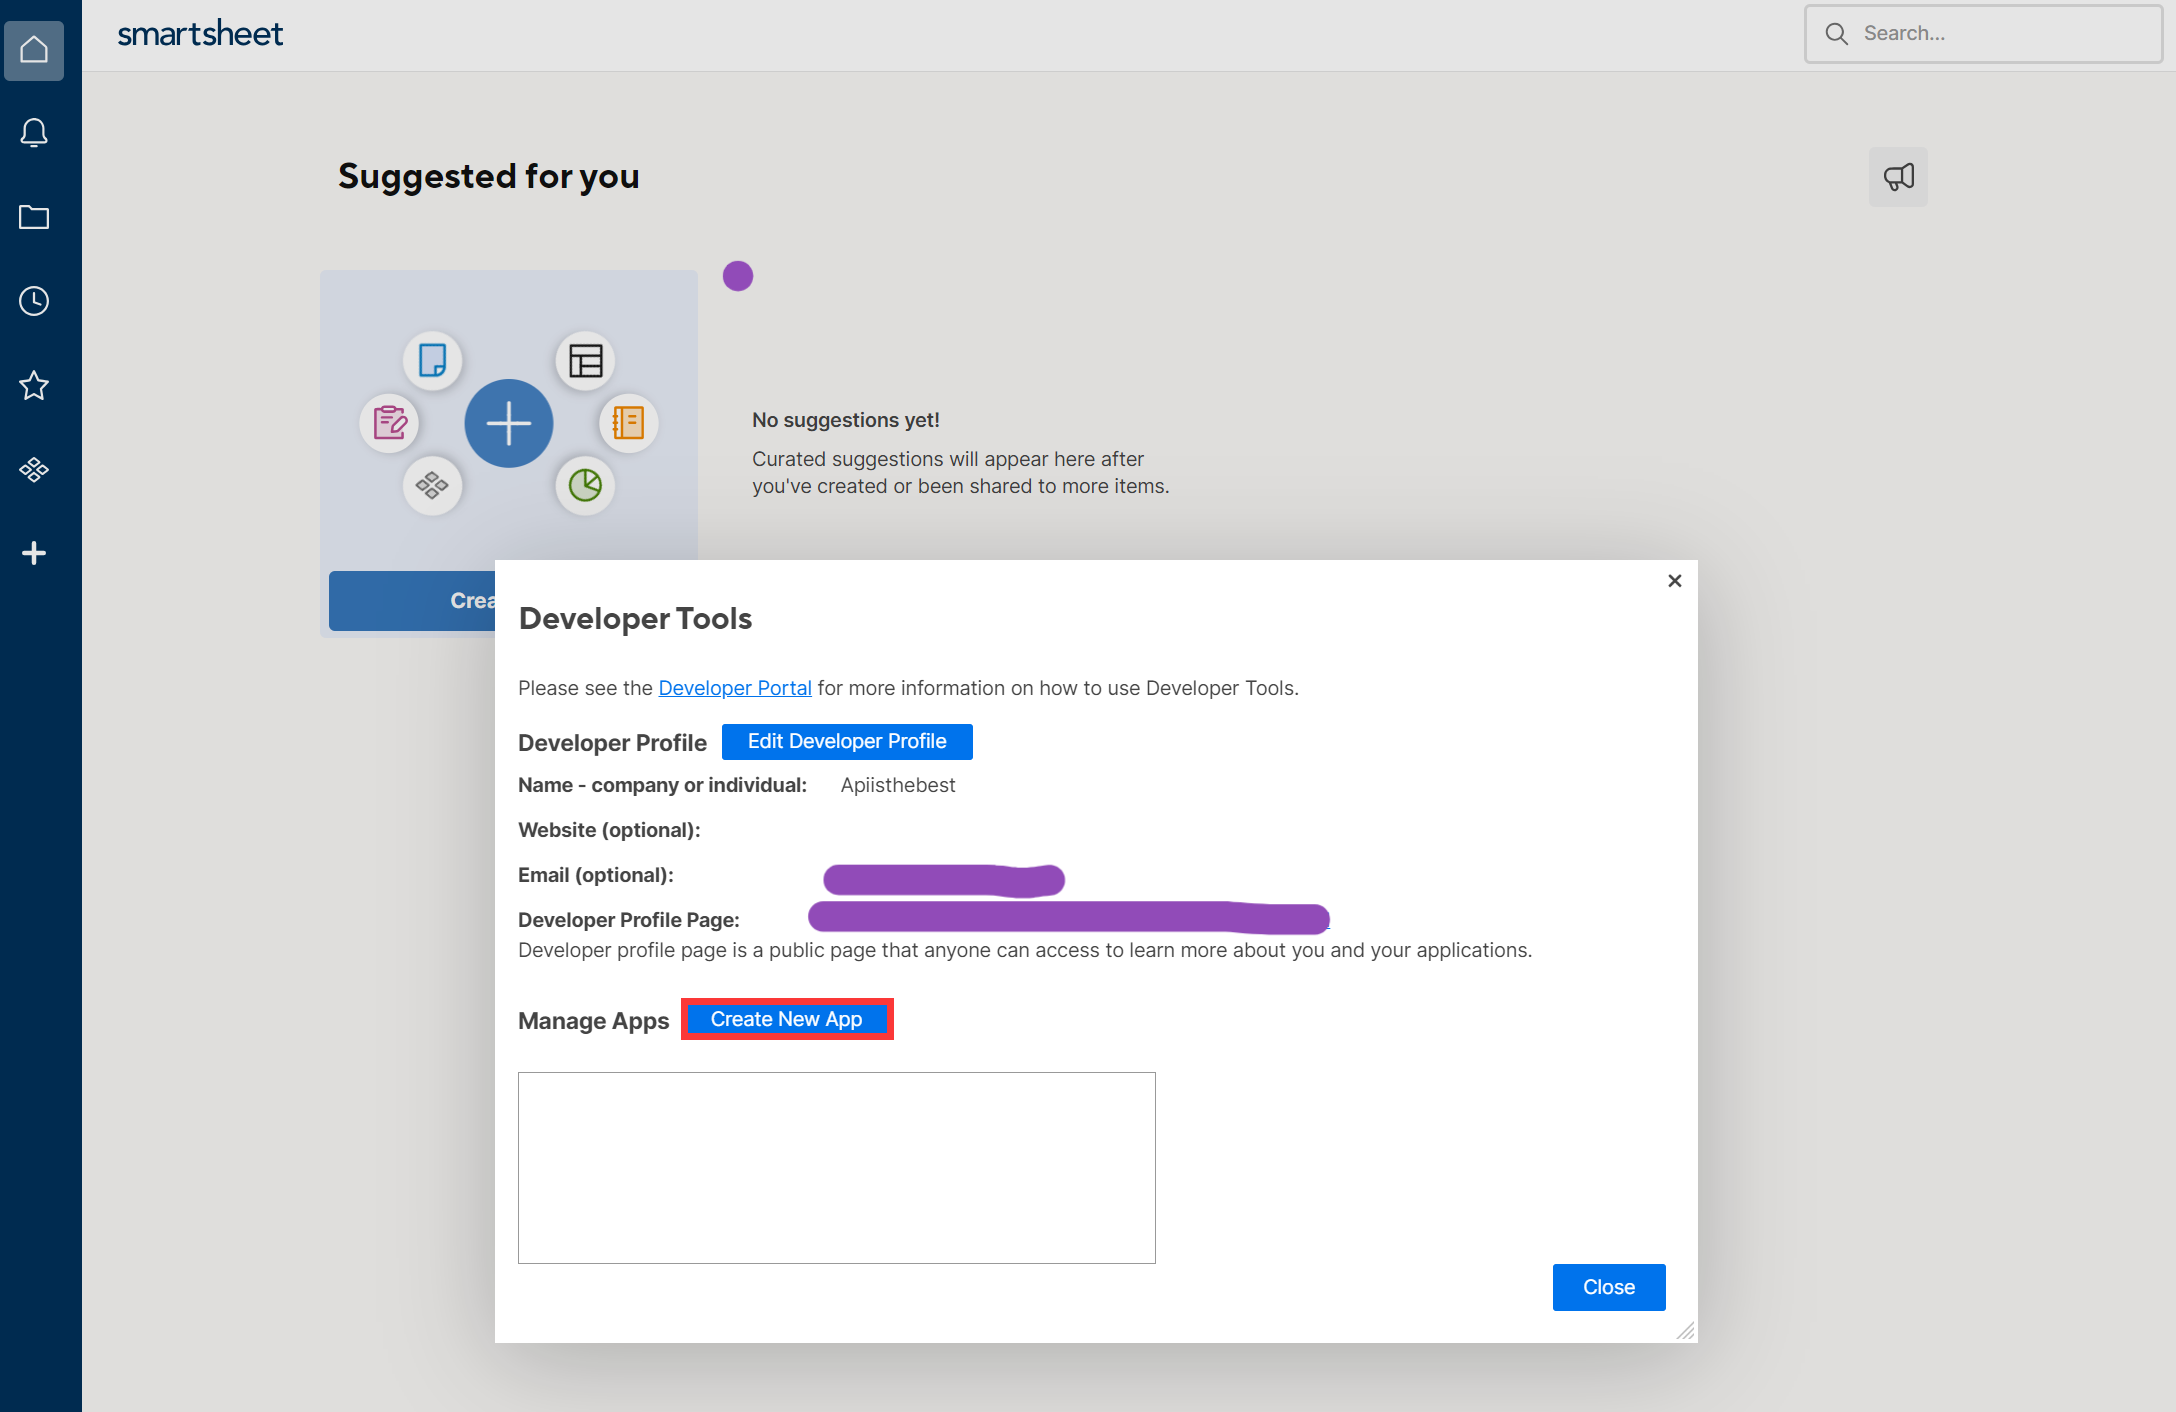Image resolution: width=2176 pixels, height=1412 pixels.
Task: Click Edit Developer Profile button
Action: click(x=847, y=741)
